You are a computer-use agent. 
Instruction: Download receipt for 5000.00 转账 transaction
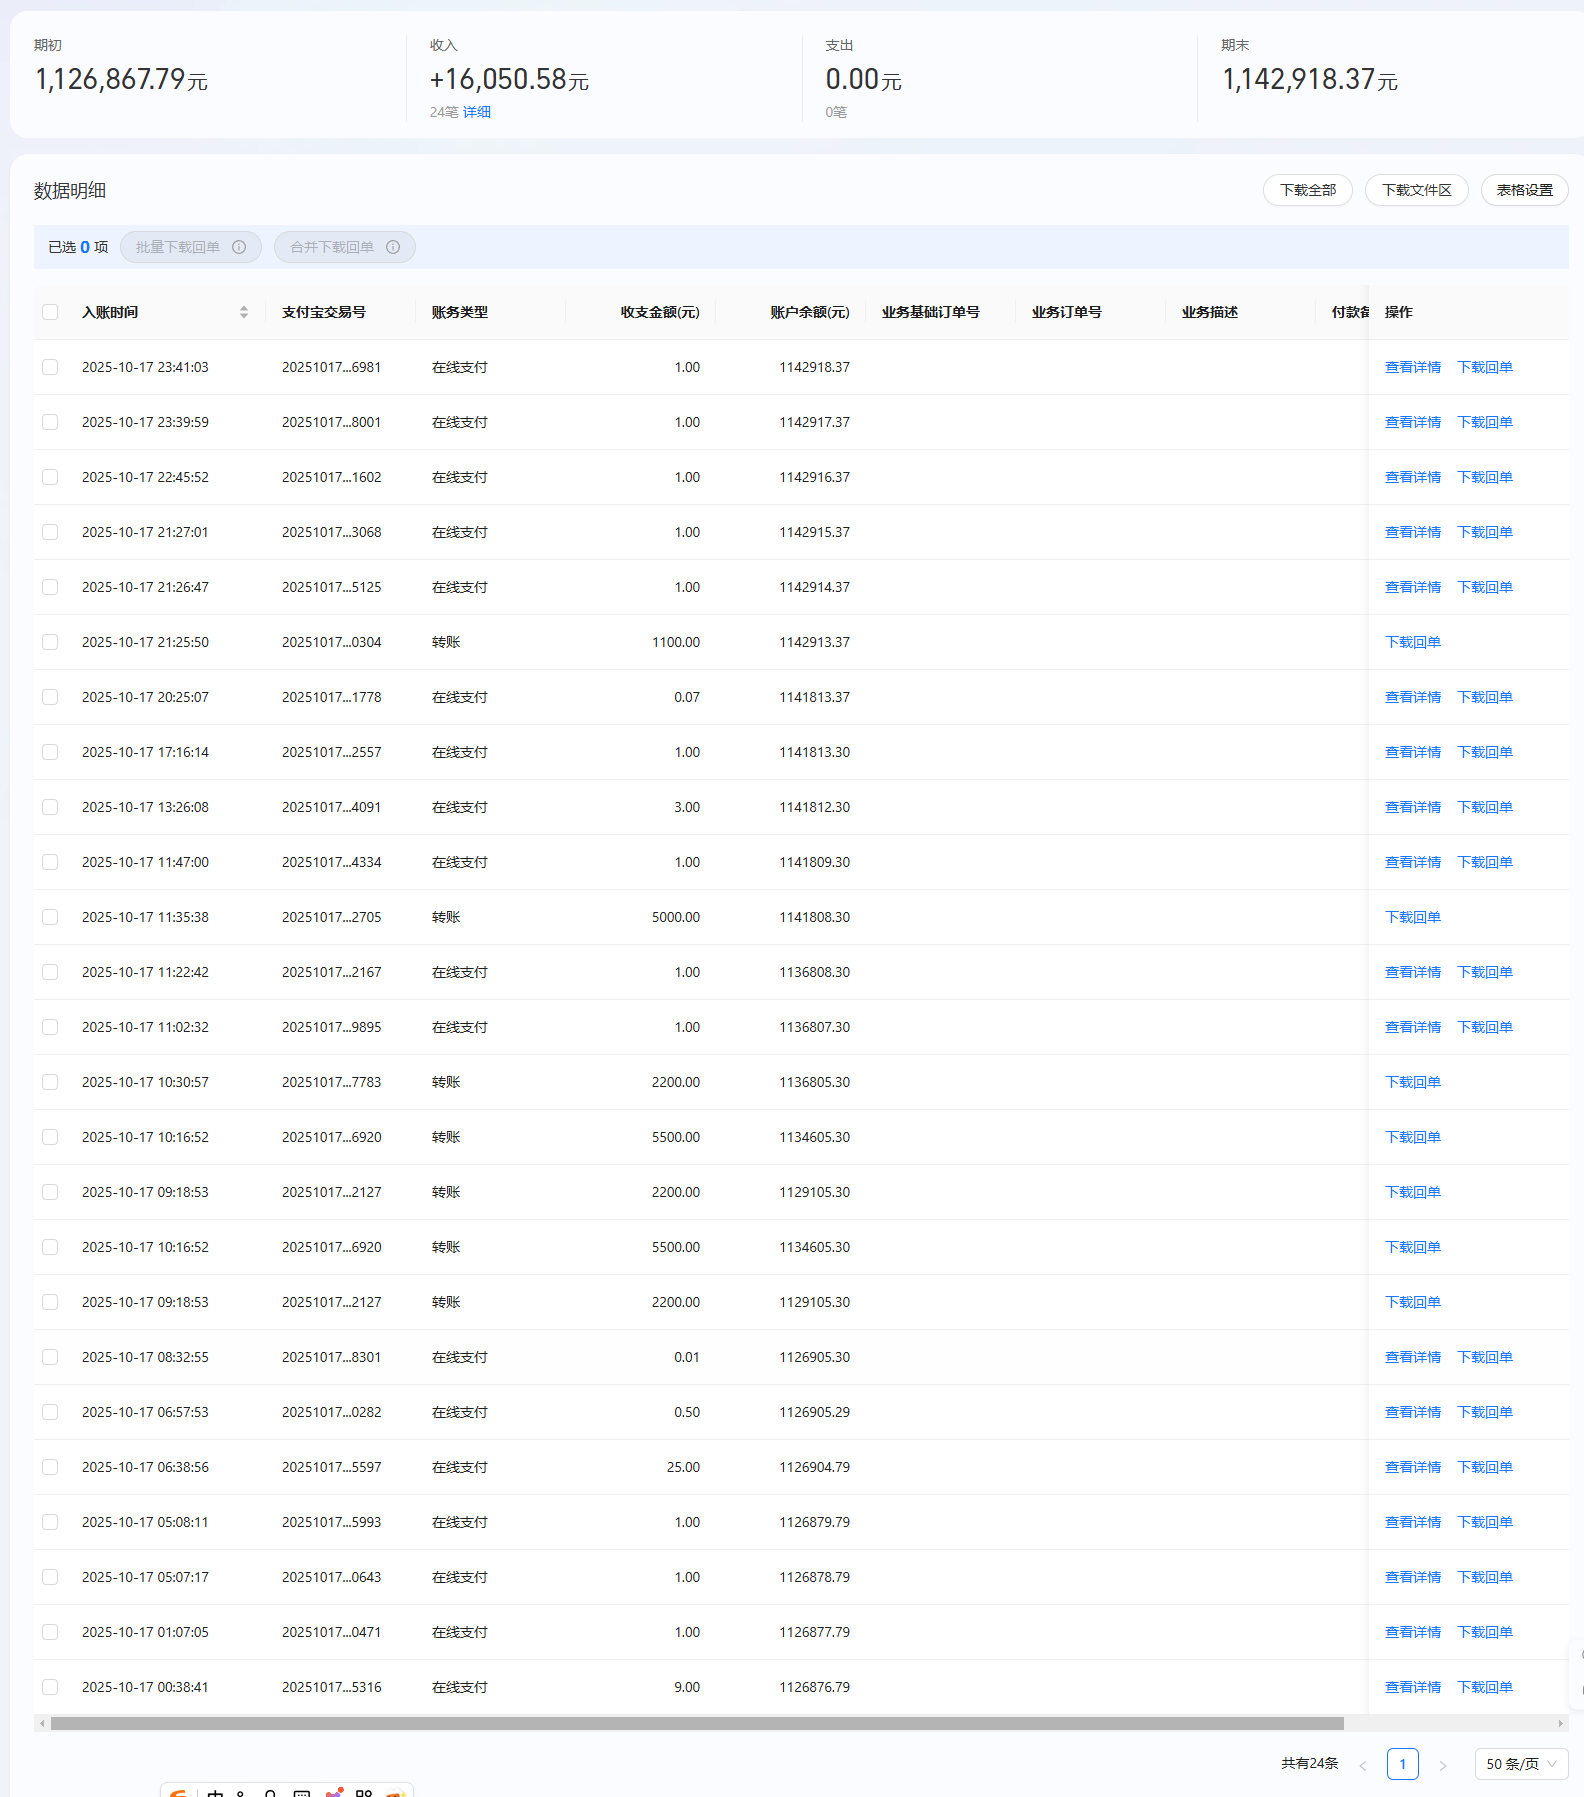point(1412,917)
